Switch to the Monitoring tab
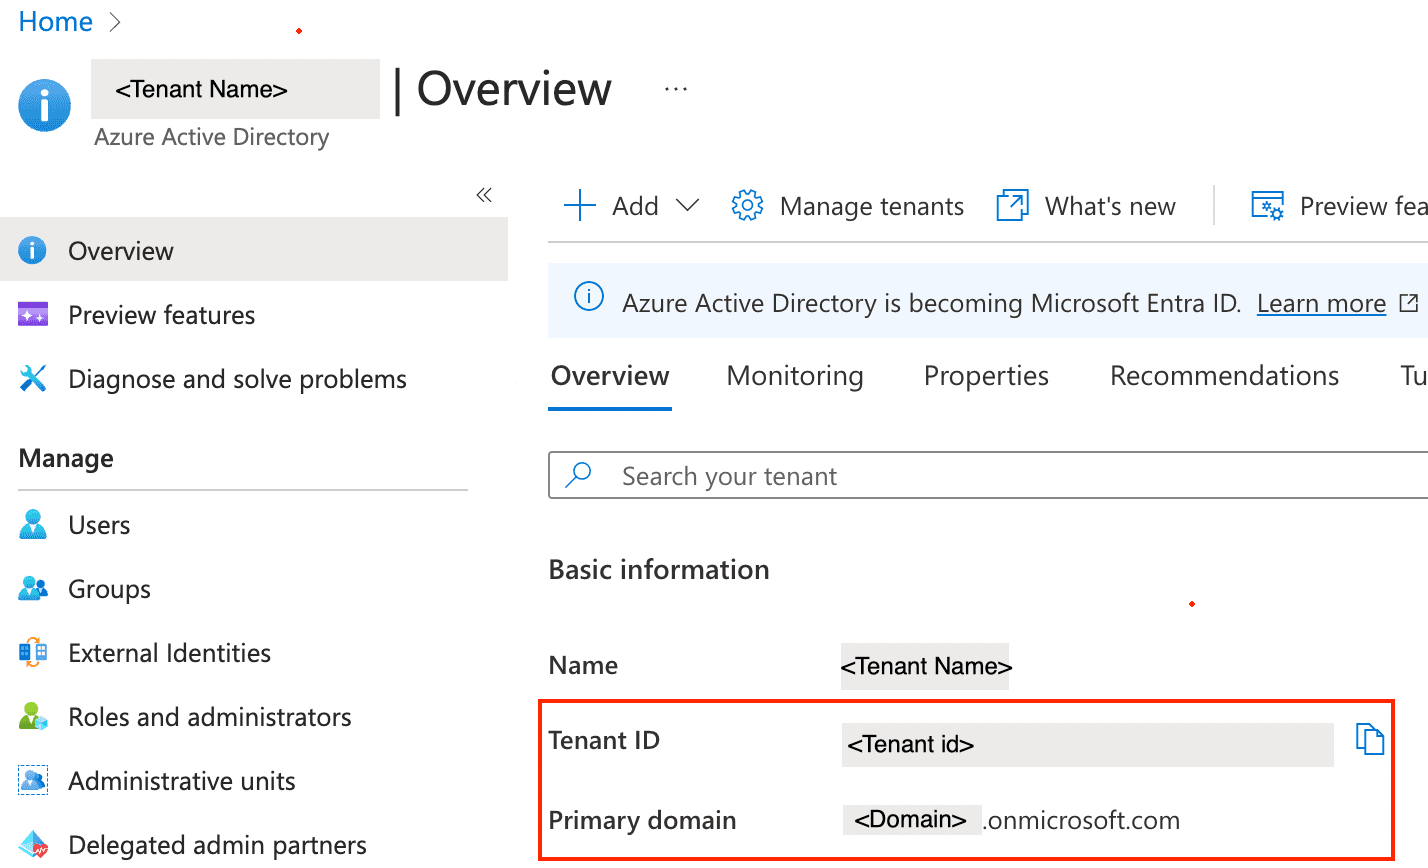 coord(795,376)
